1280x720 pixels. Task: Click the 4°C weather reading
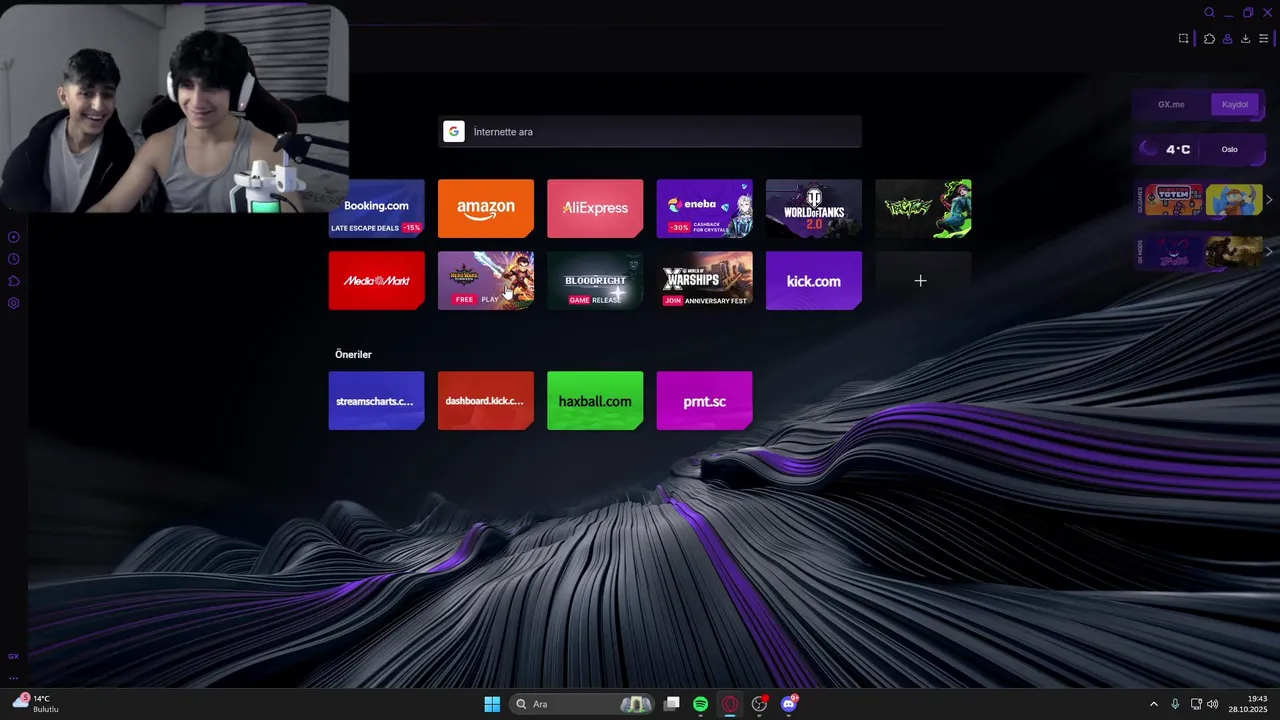(1177, 149)
